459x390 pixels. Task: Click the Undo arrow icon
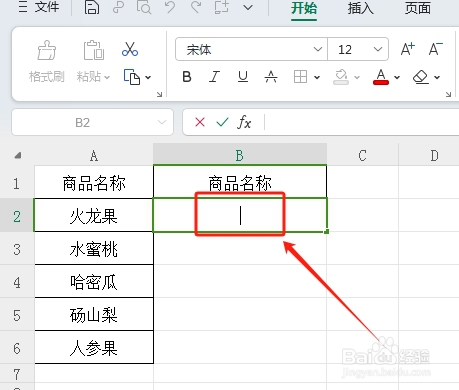pyautogui.click(x=170, y=7)
